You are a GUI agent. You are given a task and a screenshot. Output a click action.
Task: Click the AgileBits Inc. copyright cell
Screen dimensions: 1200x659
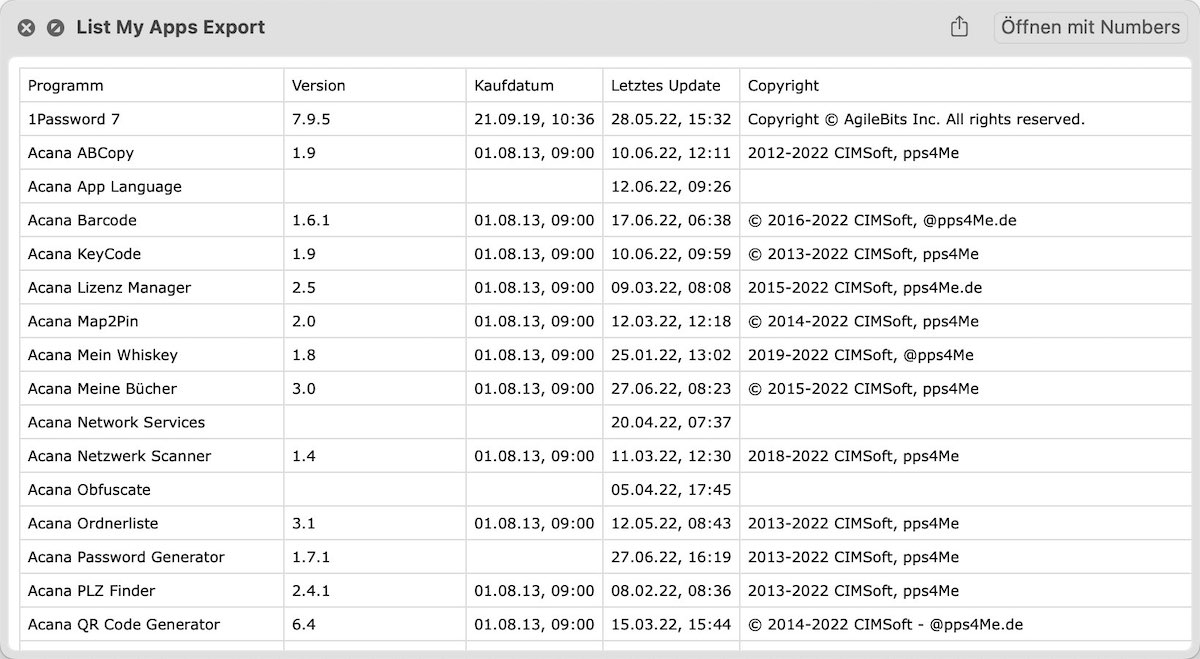(x=968, y=119)
